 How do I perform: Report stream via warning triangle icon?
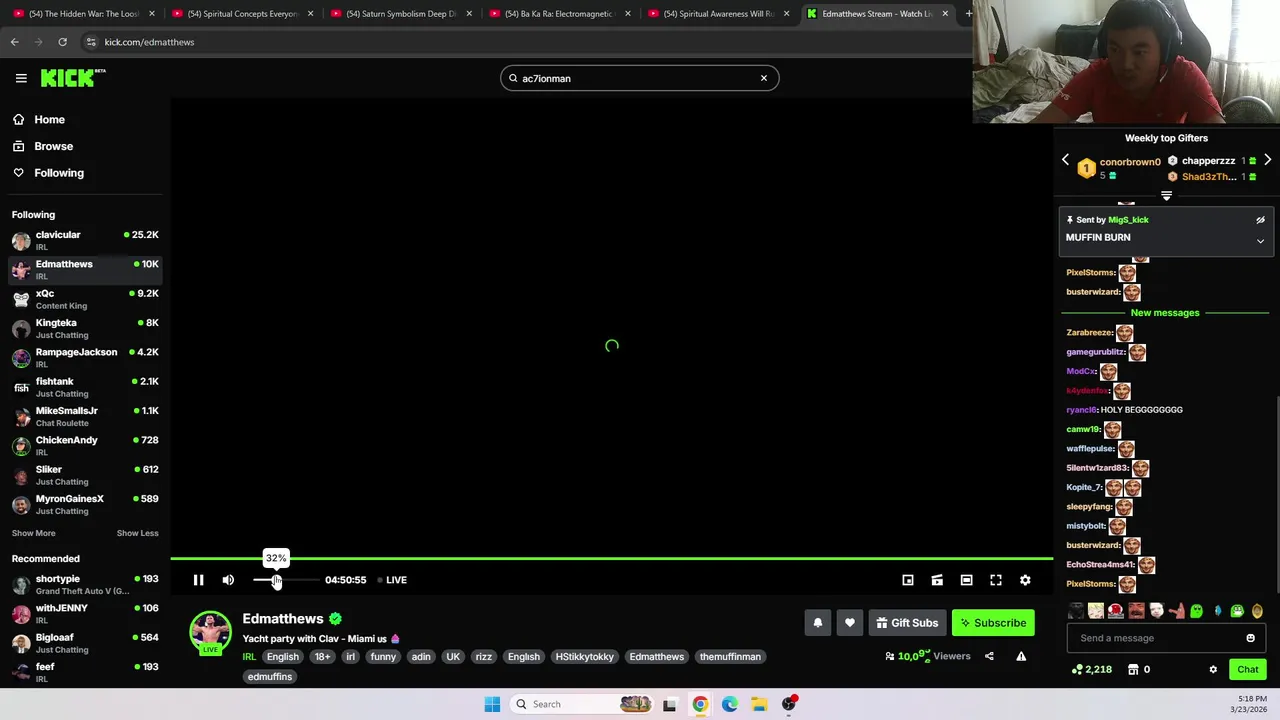tap(1021, 657)
